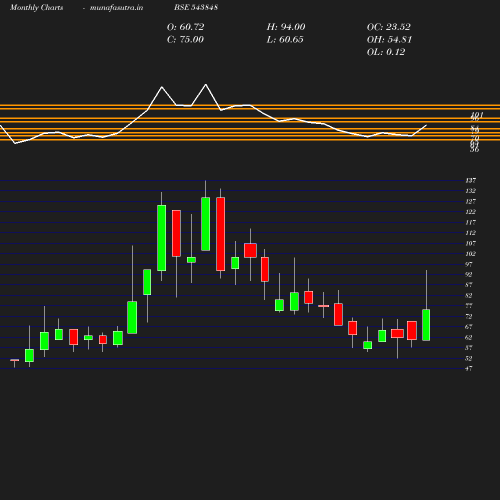Screen dimensions: 500x500
Task: Click price axis label 52
Action: click(x=469, y=358)
